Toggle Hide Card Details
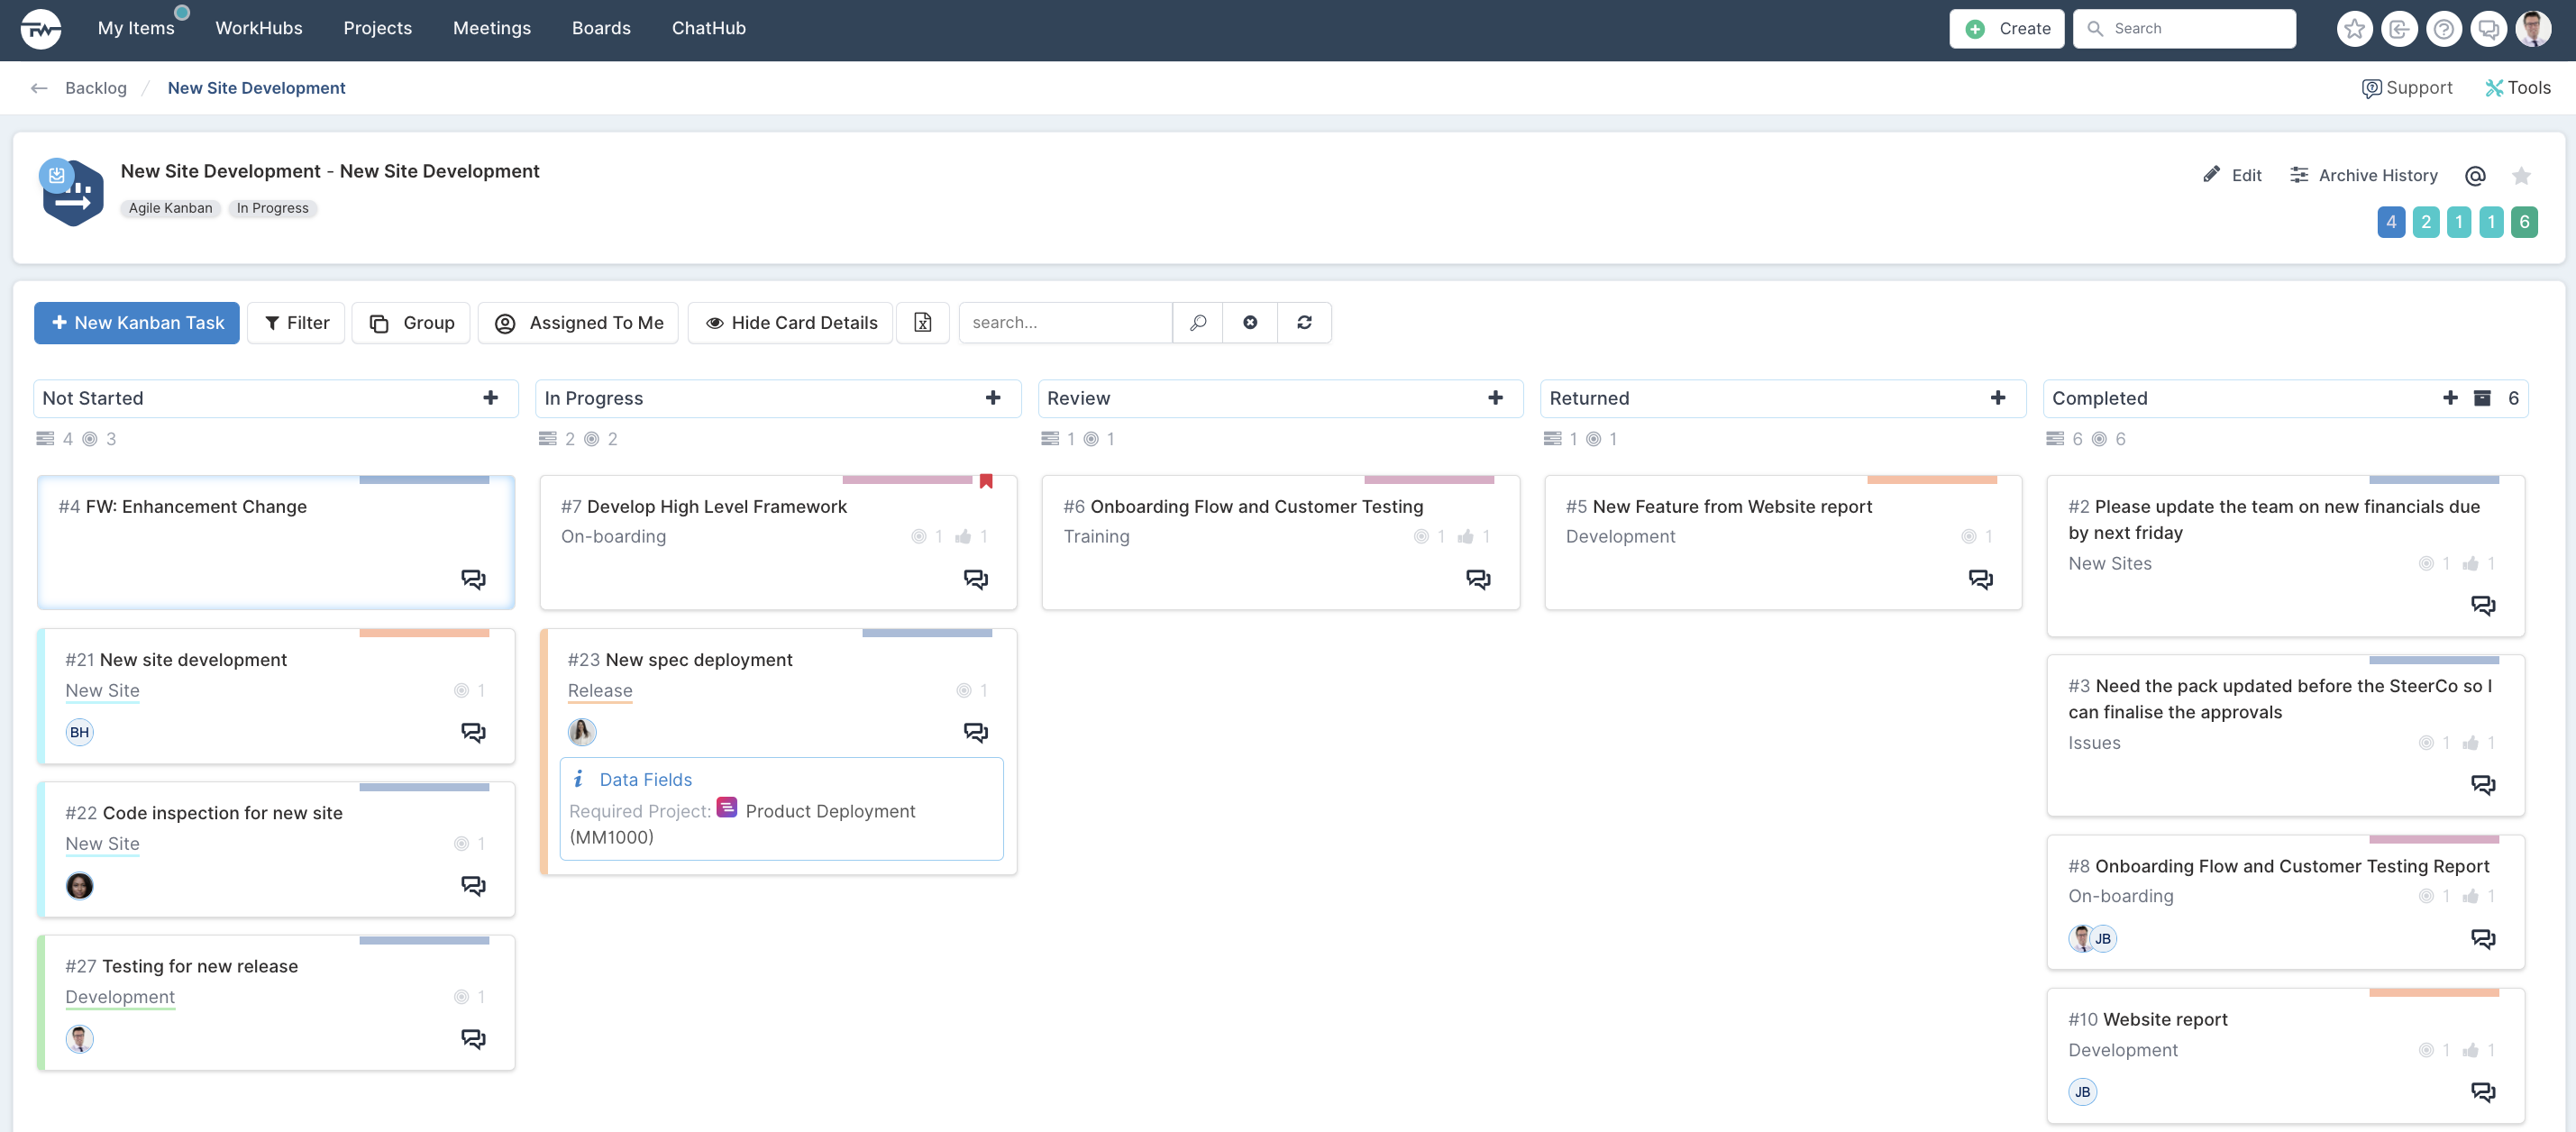Viewport: 2576px width, 1132px height. [x=791, y=323]
